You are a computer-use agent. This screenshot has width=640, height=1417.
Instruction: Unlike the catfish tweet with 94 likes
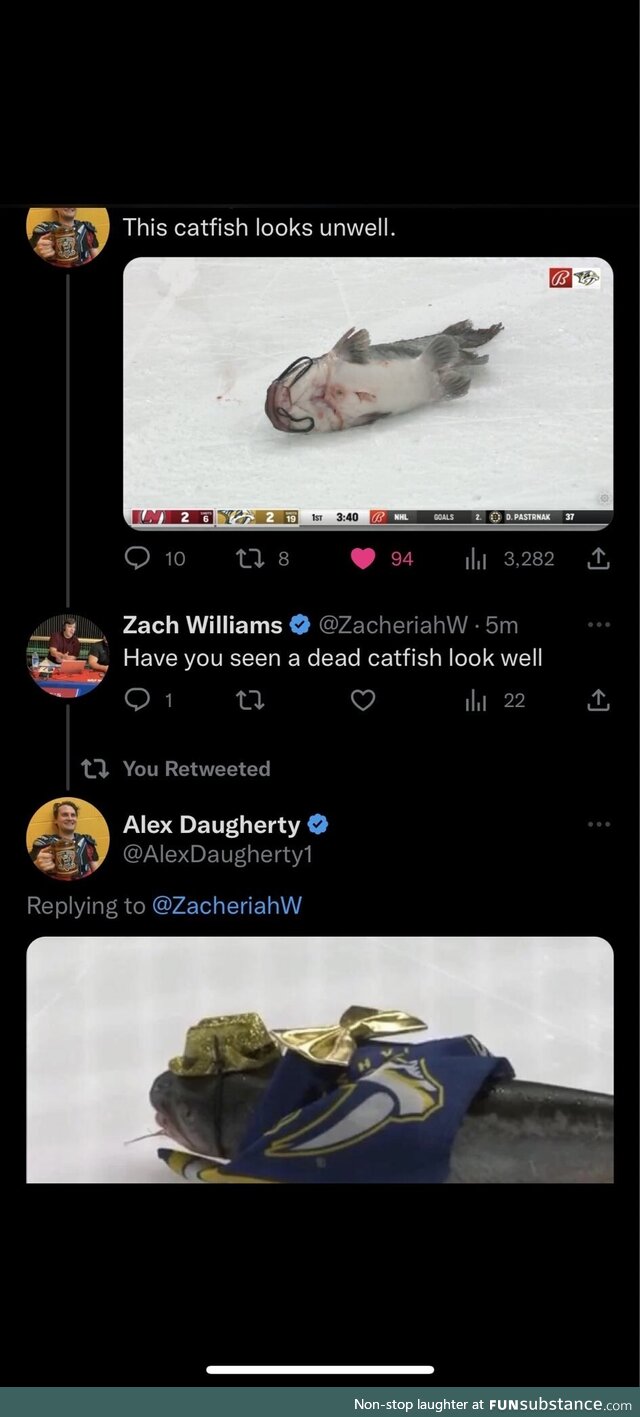[x=363, y=559]
